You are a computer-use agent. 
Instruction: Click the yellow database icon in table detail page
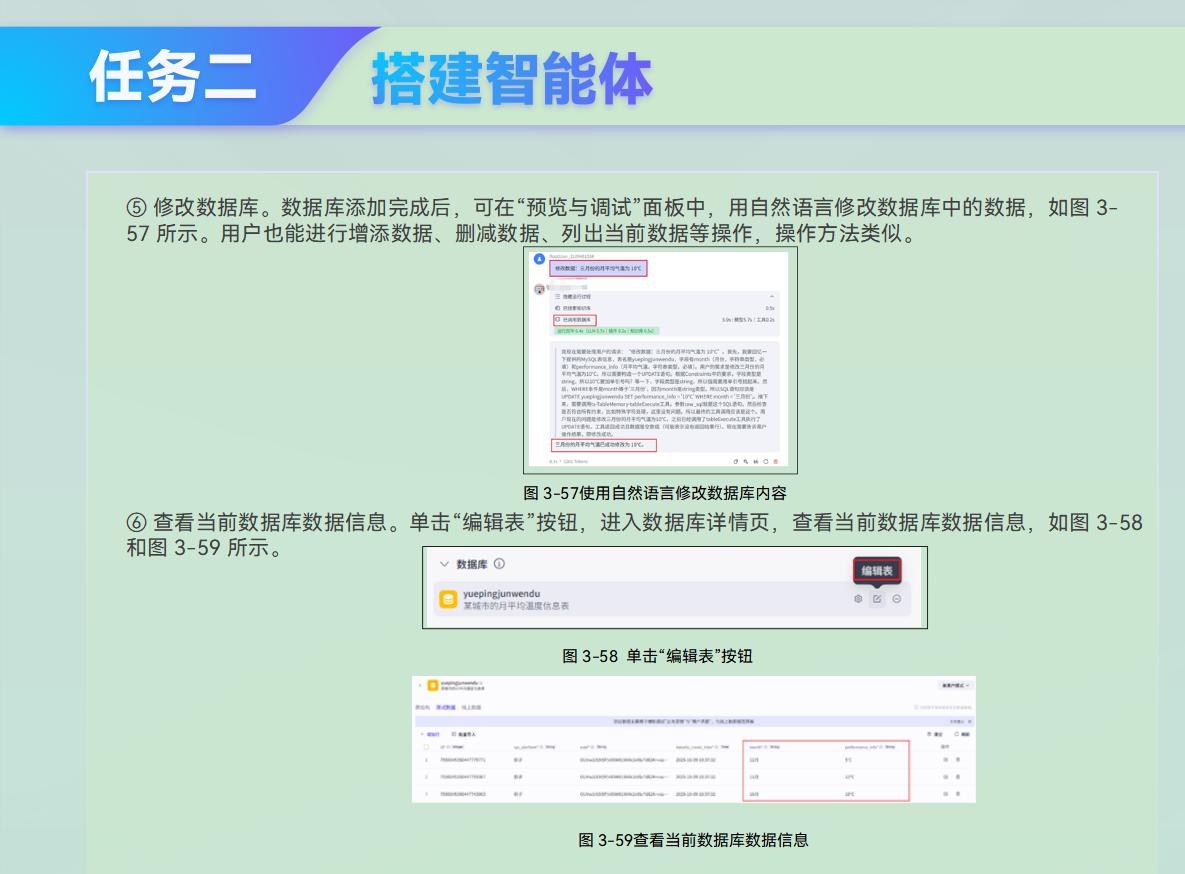point(432,685)
